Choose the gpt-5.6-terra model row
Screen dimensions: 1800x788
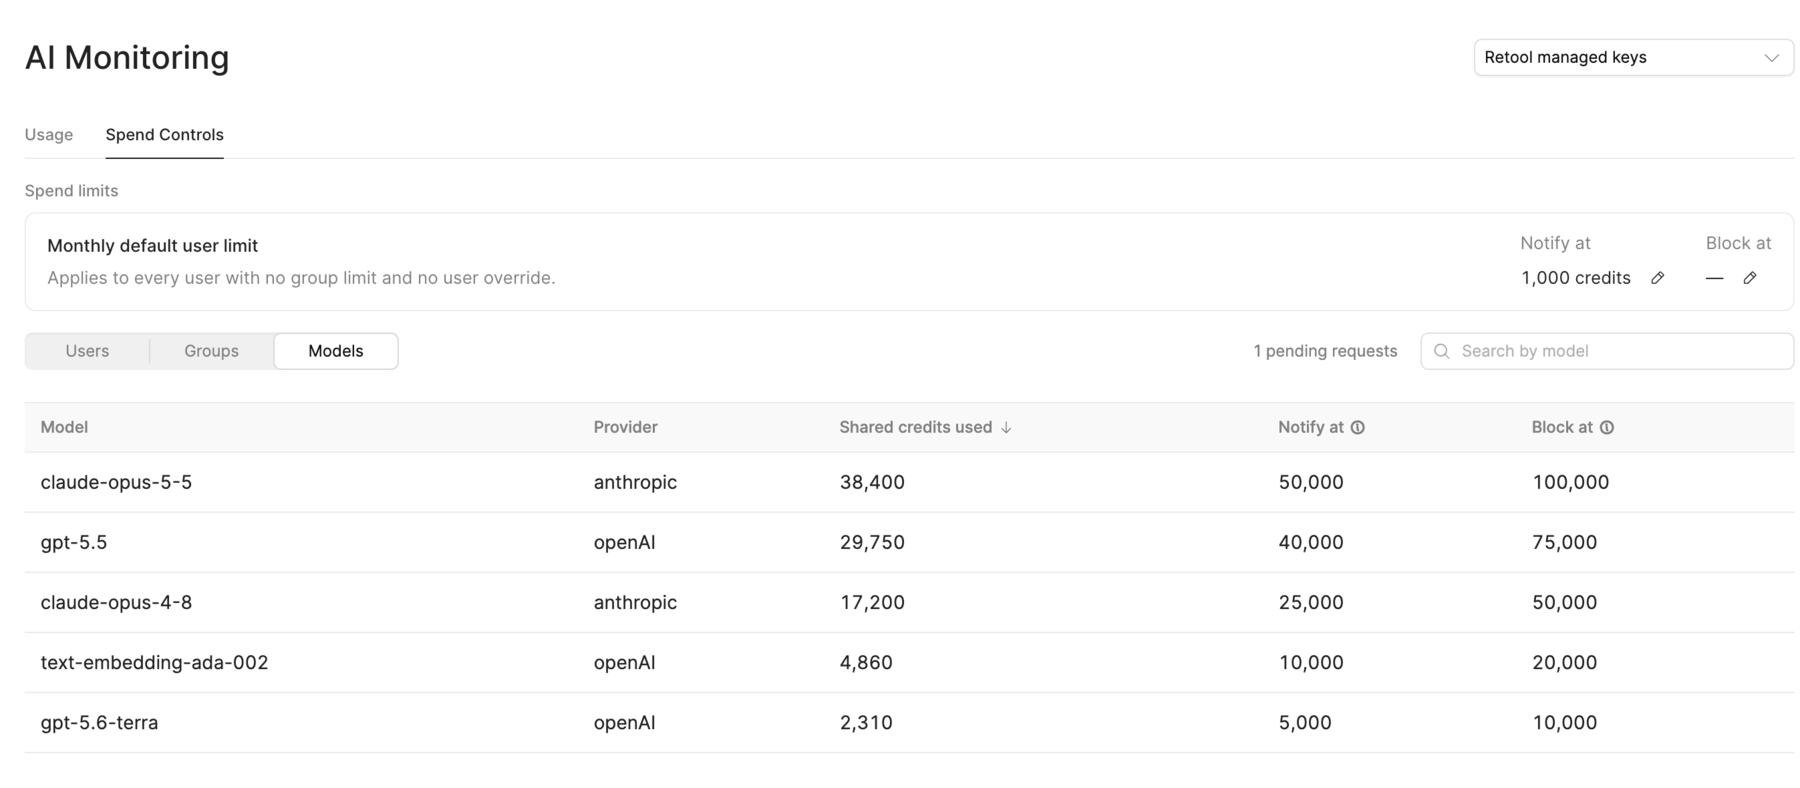click(909, 722)
